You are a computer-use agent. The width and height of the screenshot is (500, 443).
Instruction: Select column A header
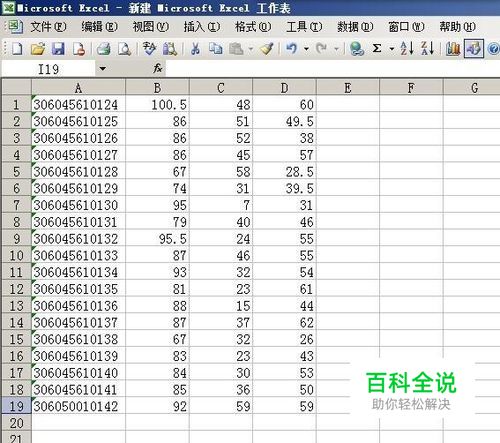point(78,87)
